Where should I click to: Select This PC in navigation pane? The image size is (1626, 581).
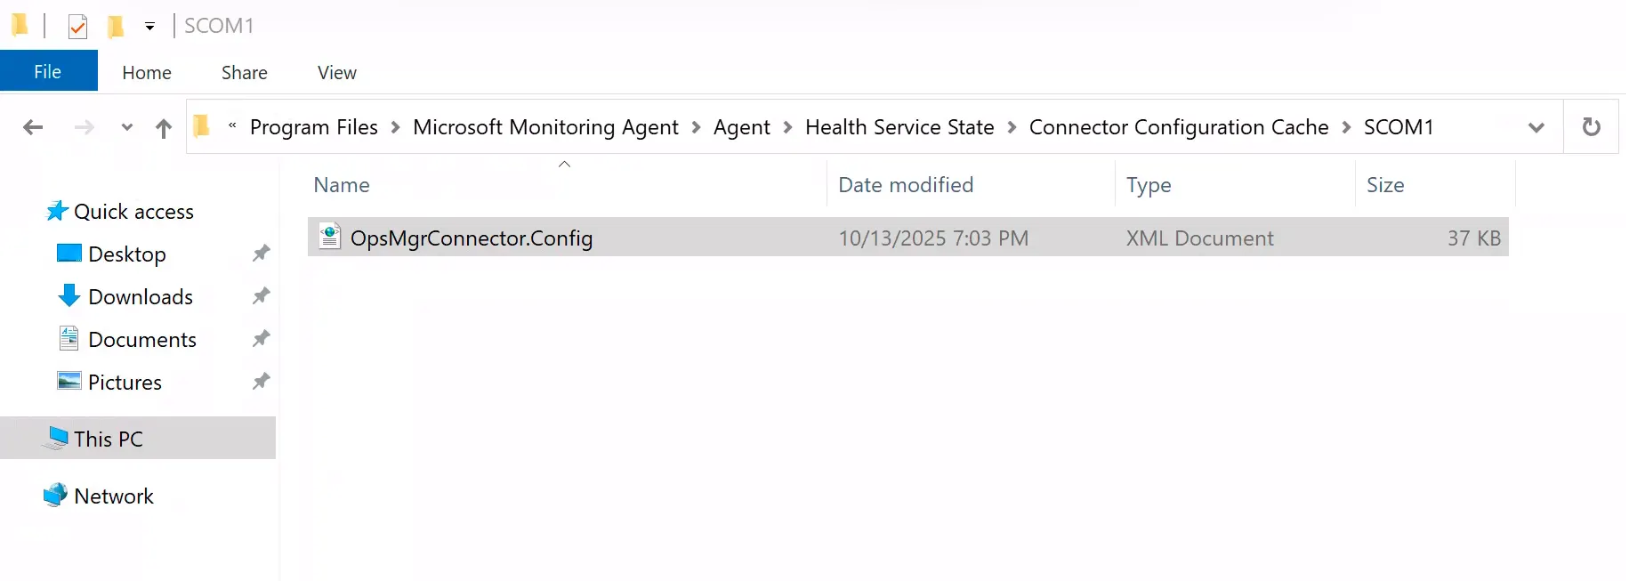(x=108, y=439)
